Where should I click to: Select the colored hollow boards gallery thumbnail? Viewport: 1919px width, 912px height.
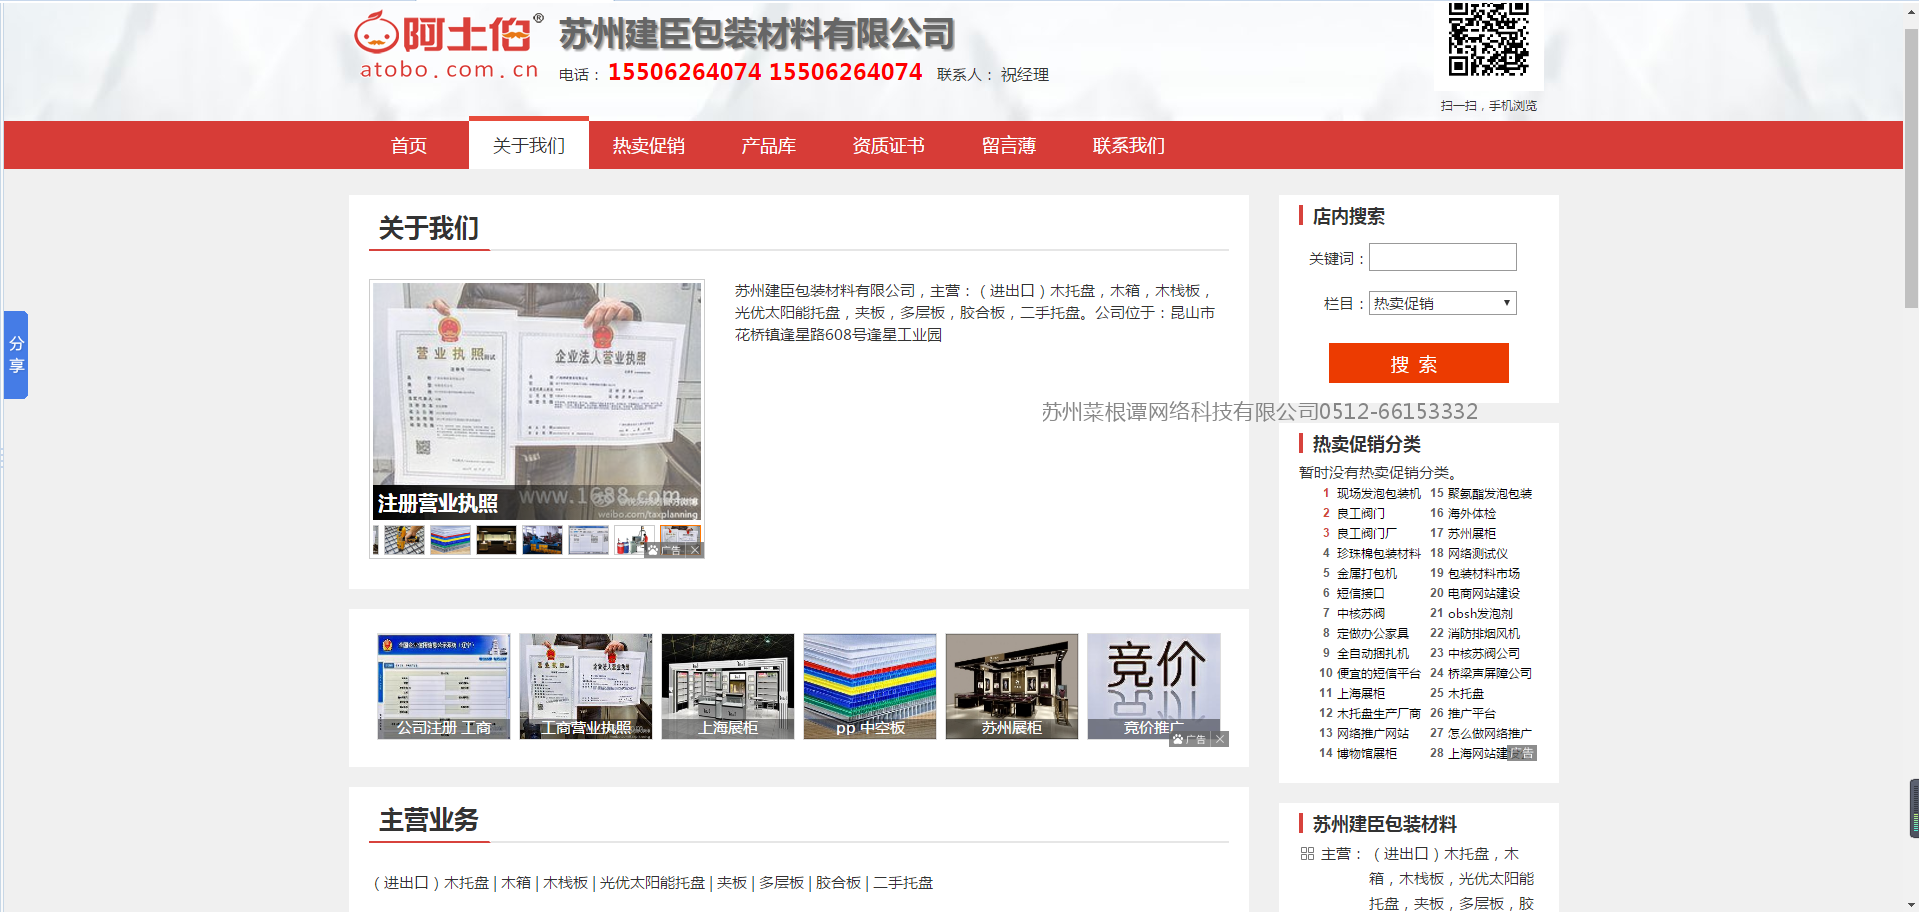click(450, 540)
